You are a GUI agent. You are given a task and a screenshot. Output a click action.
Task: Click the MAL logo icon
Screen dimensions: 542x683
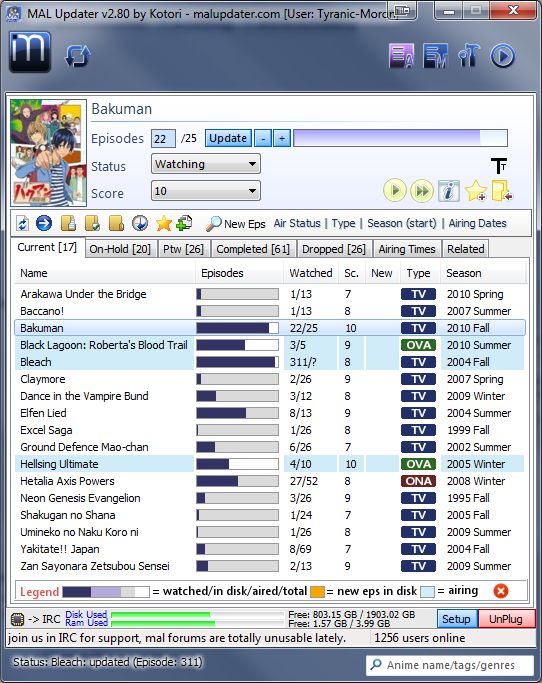pyautogui.click(x=30, y=52)
